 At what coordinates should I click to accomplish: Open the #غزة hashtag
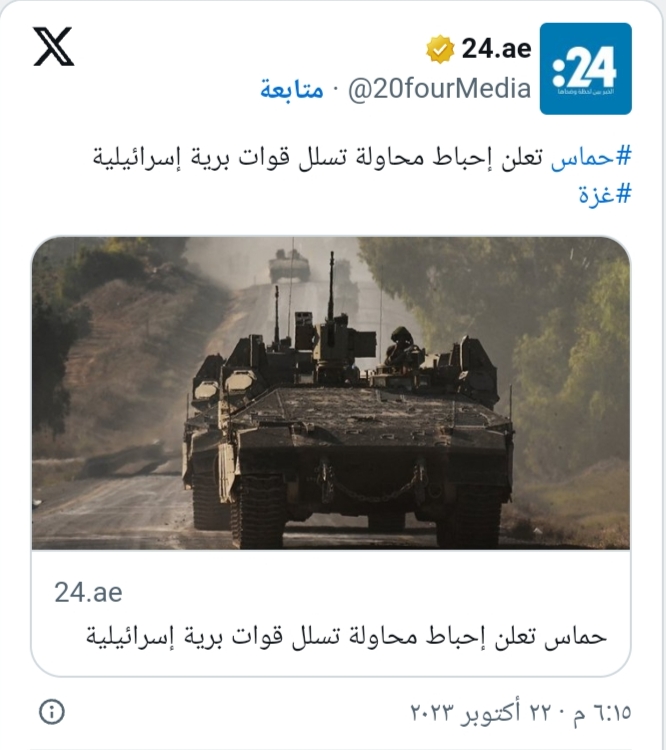[605, 194]
